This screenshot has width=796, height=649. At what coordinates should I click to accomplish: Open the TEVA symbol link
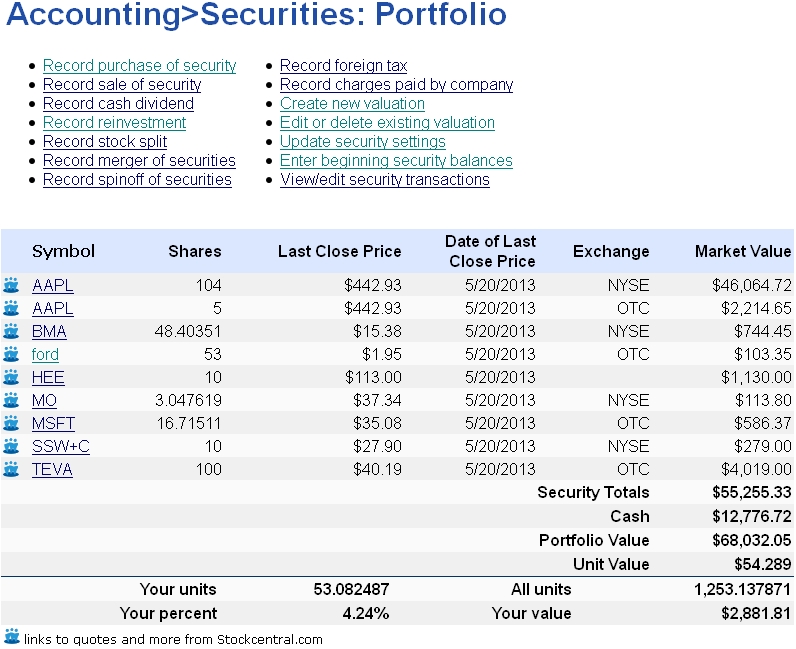(x=52, y=469)
